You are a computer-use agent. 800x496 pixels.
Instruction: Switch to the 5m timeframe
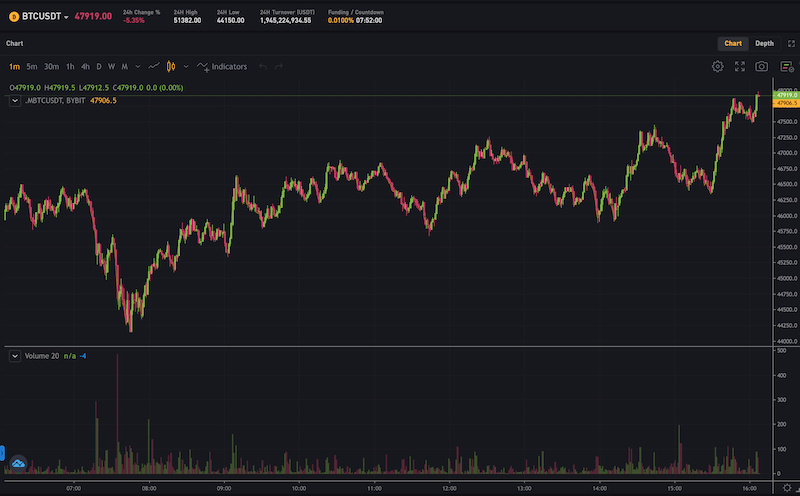point(32,66)
